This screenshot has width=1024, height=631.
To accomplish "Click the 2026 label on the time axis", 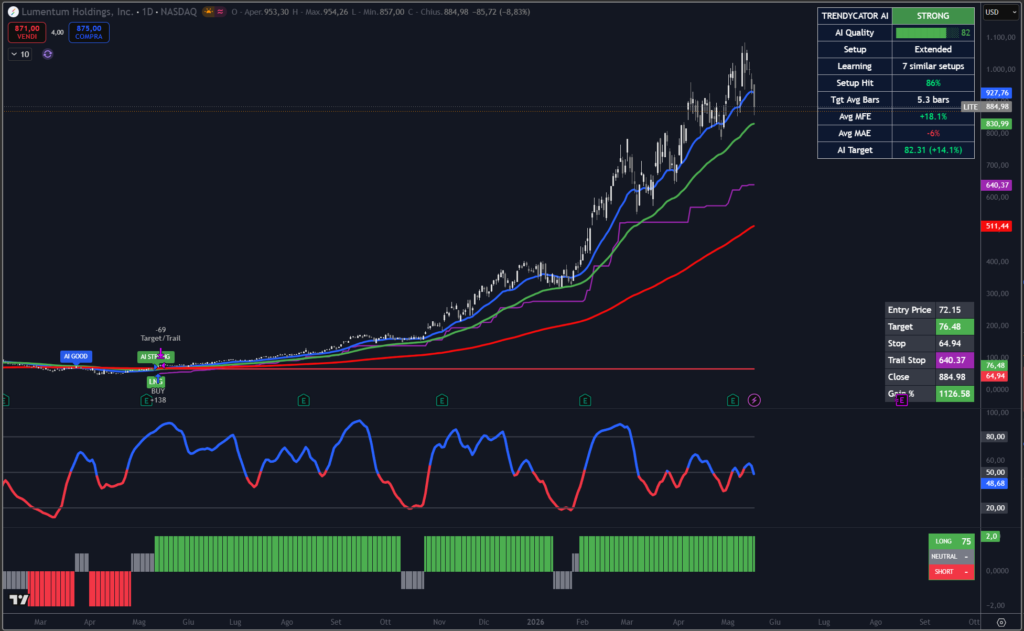I will [535, 622].
